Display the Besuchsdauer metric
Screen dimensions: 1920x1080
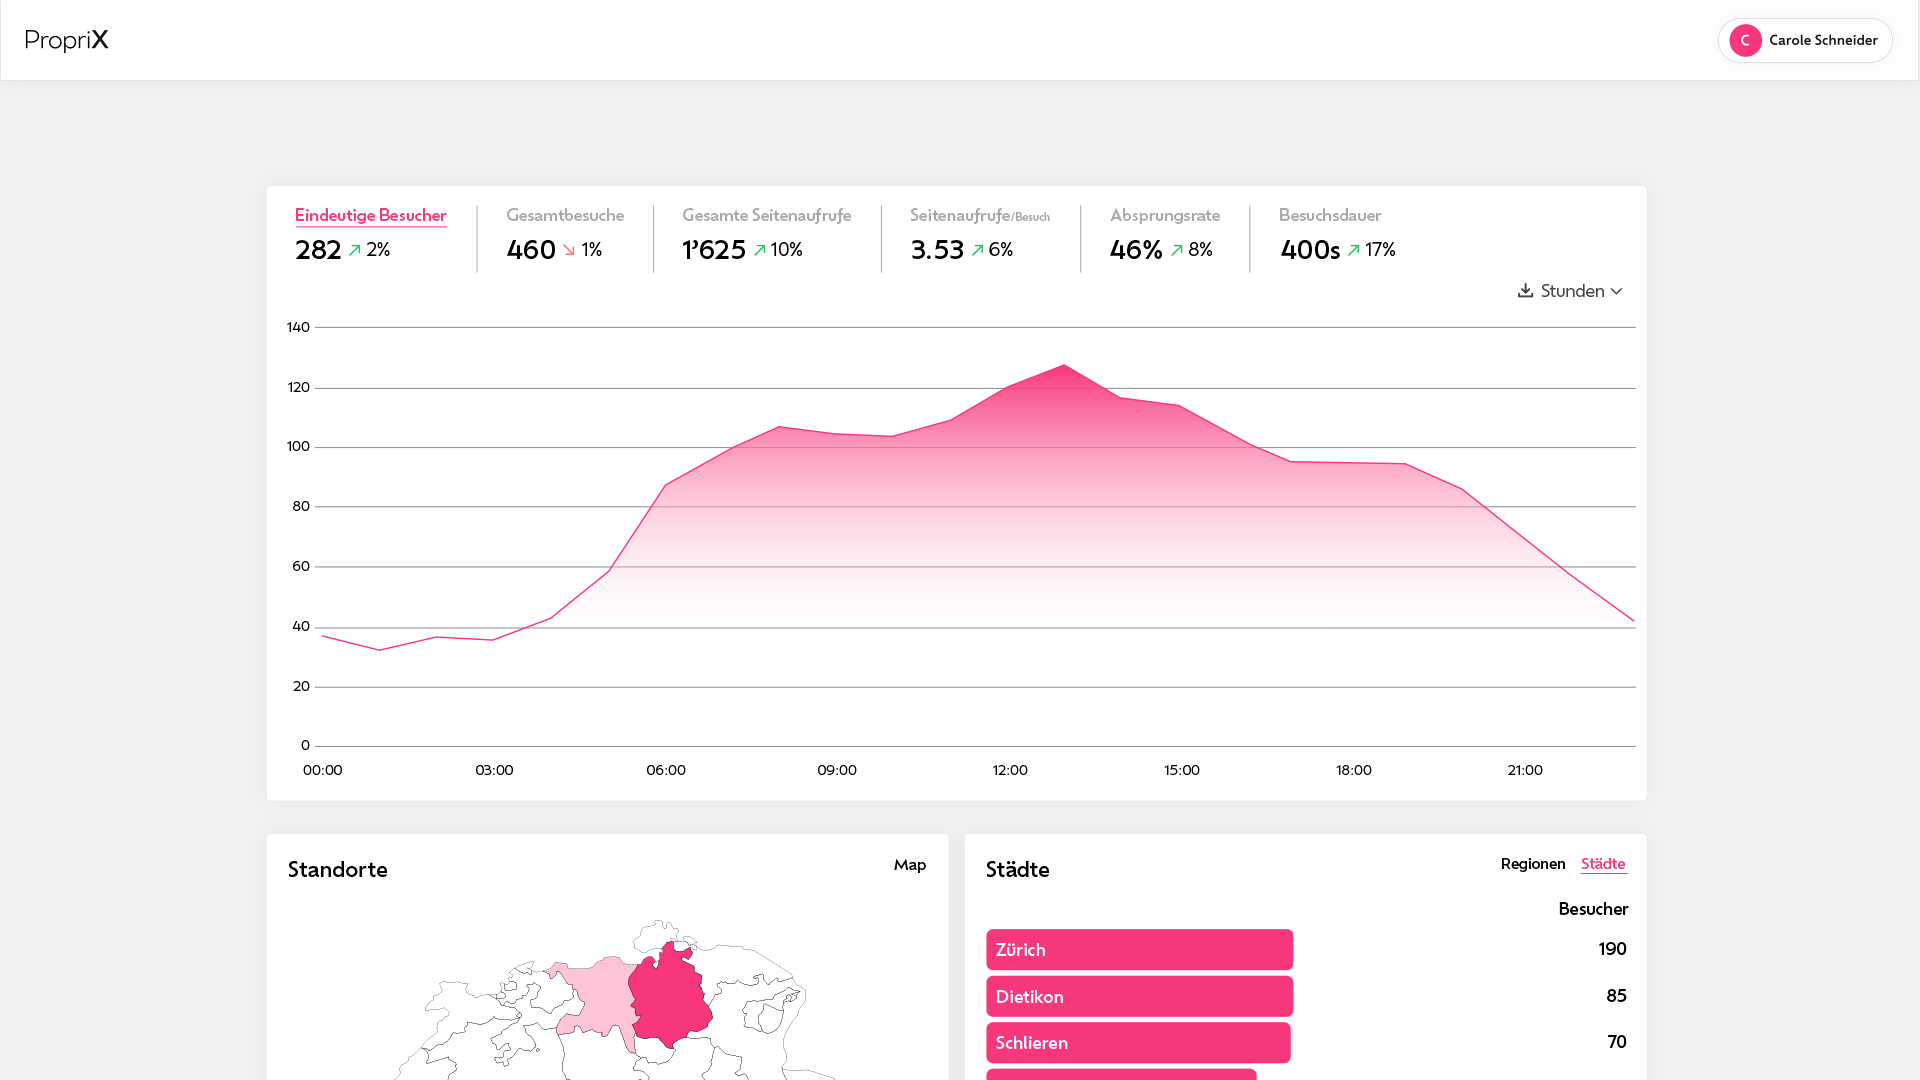[1329, 215]
